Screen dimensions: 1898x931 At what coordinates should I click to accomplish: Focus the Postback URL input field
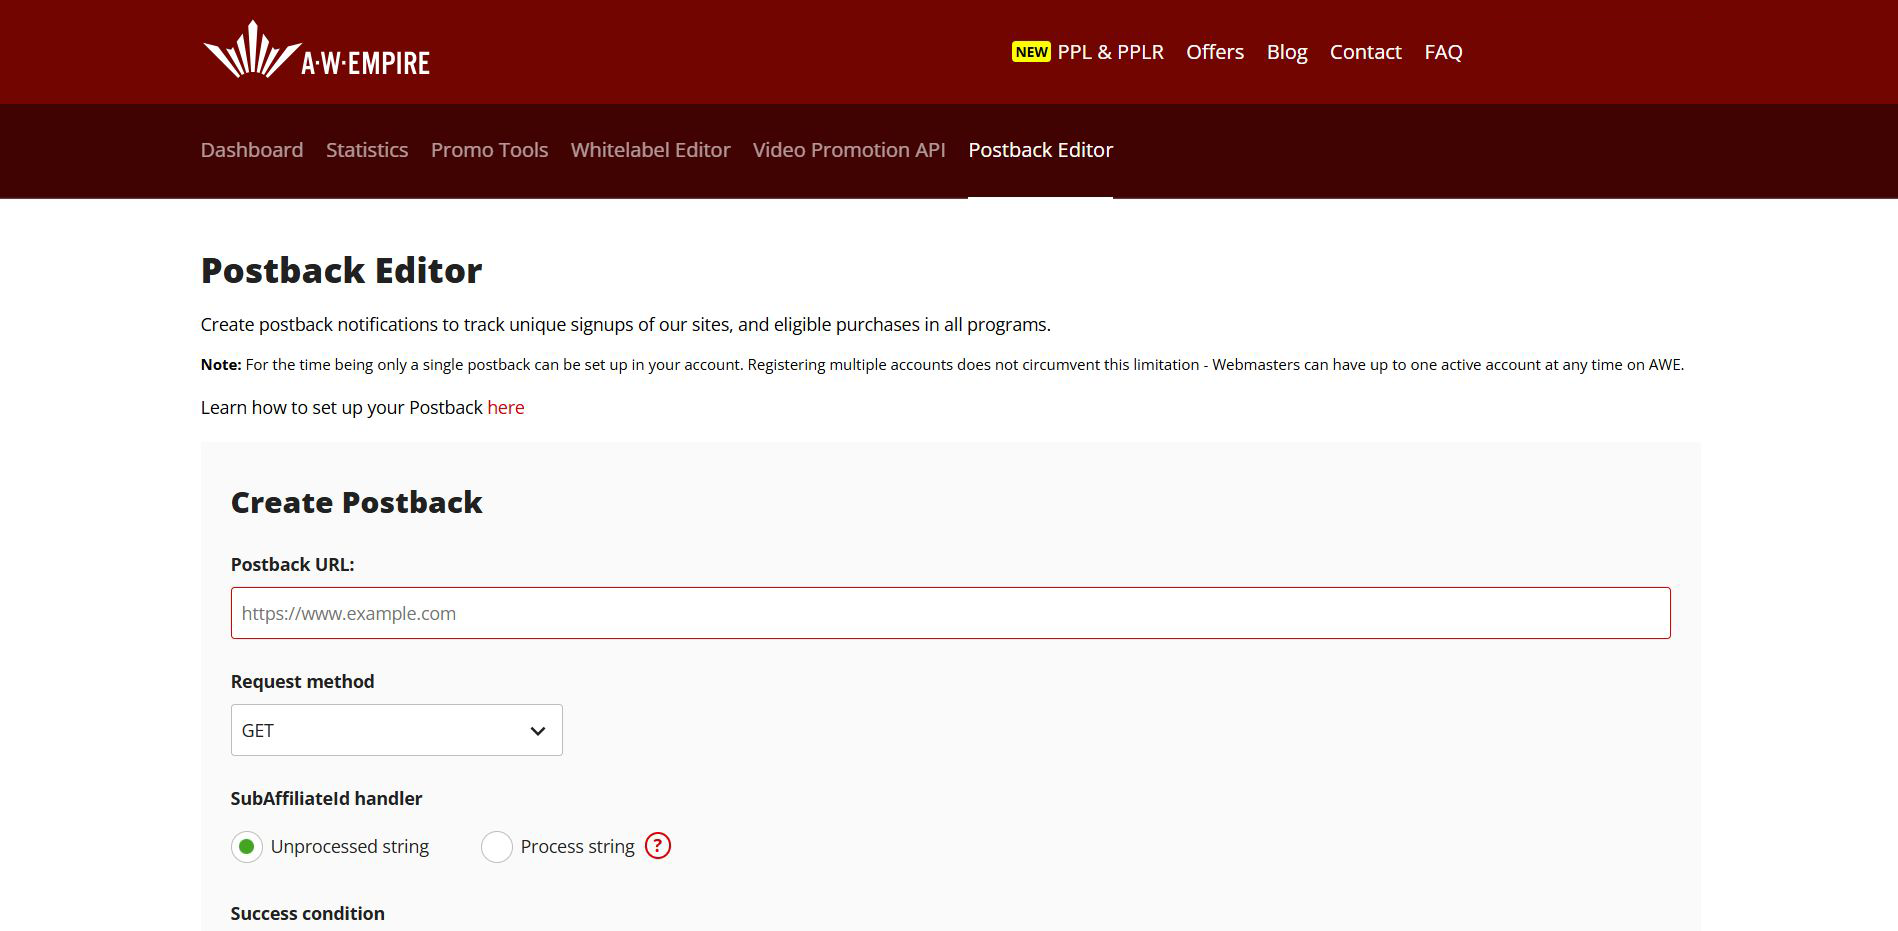[950, 613]
